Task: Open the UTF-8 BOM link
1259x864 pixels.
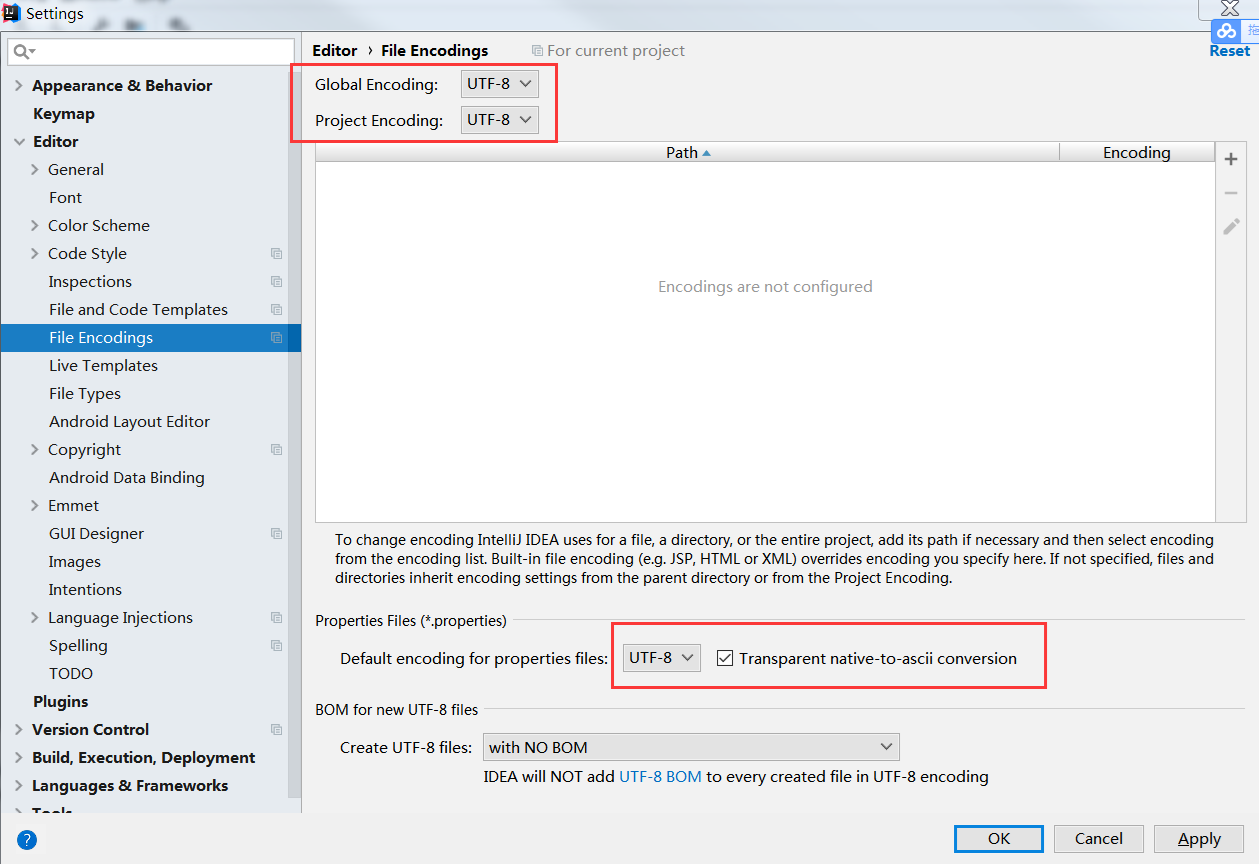Action: click(660, 776)
